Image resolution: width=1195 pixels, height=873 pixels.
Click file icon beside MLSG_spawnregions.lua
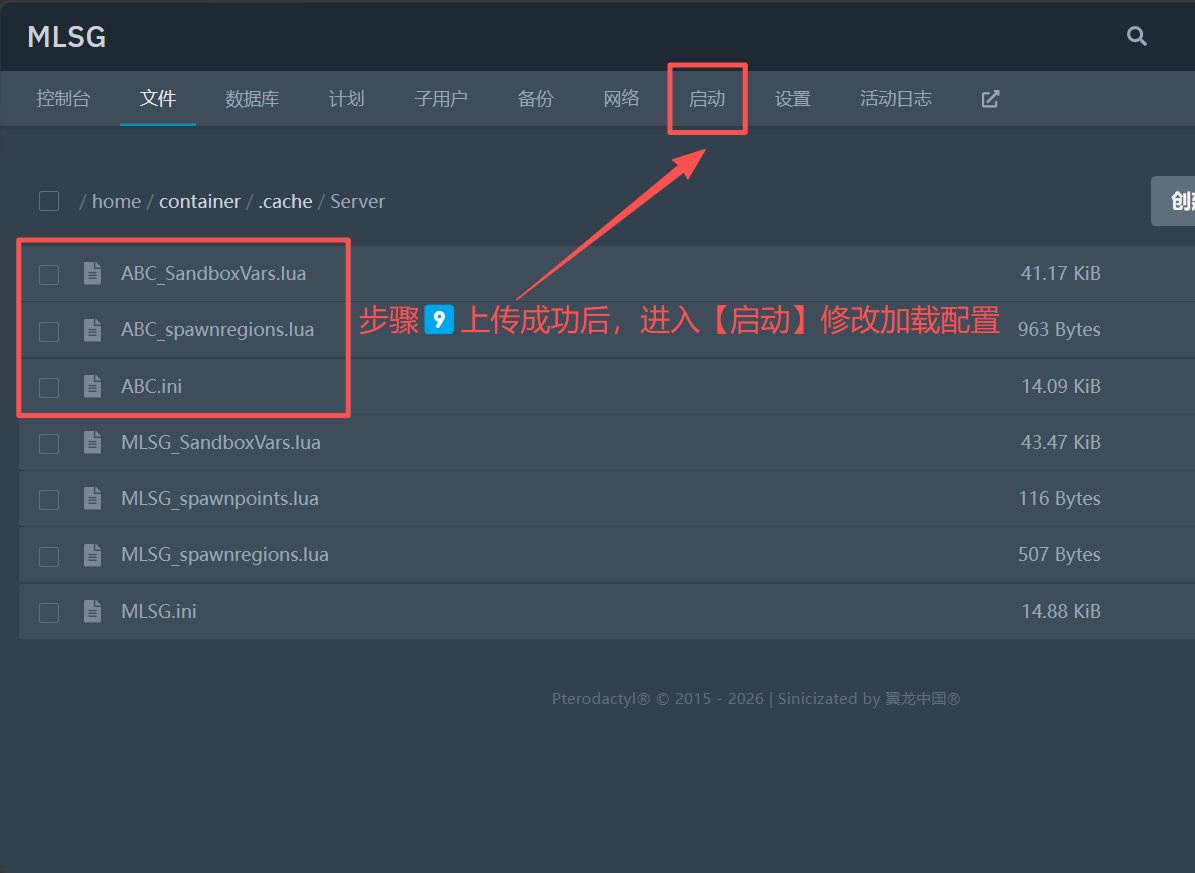92,554
